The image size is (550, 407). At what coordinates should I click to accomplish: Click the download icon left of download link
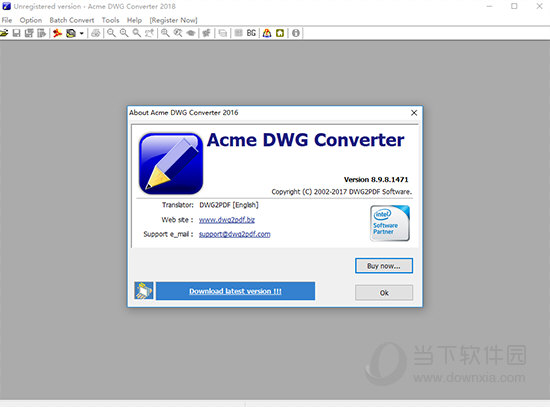click(144, 291)
